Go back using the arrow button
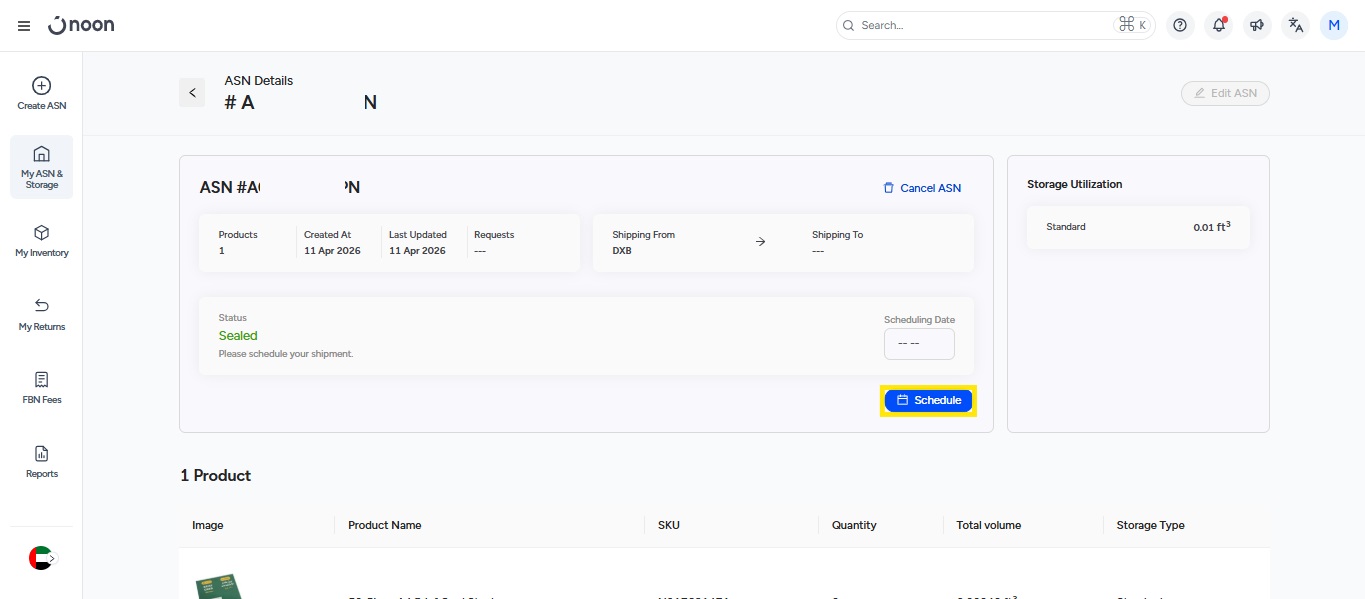Image resolution: width=1365 pixels, height=599 pixels. tap(192, 92)
